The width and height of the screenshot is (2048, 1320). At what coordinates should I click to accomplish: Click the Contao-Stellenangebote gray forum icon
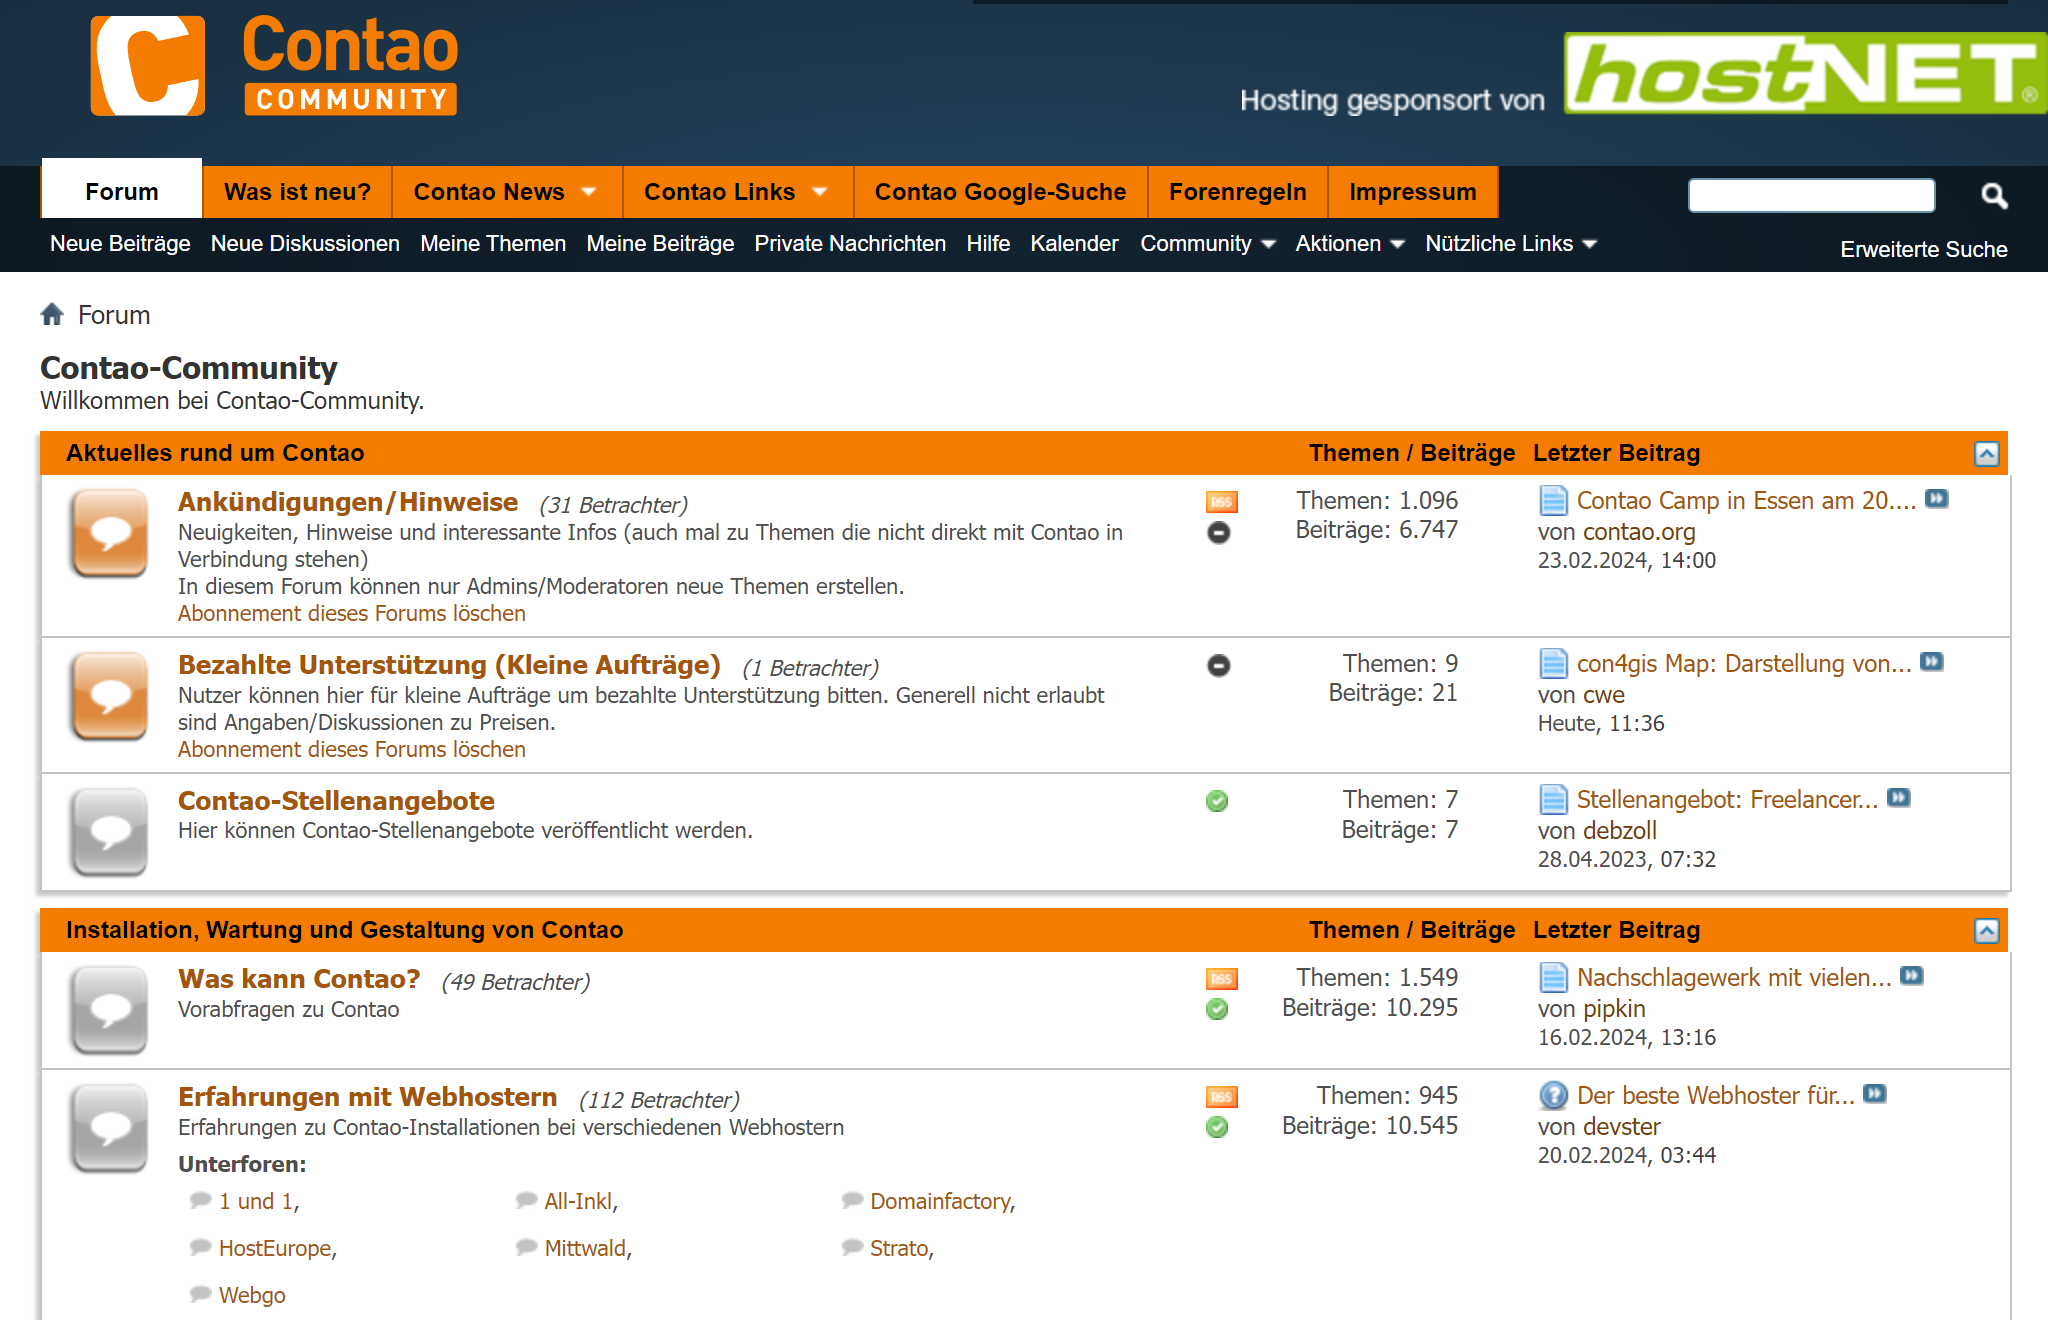(110, 832)
